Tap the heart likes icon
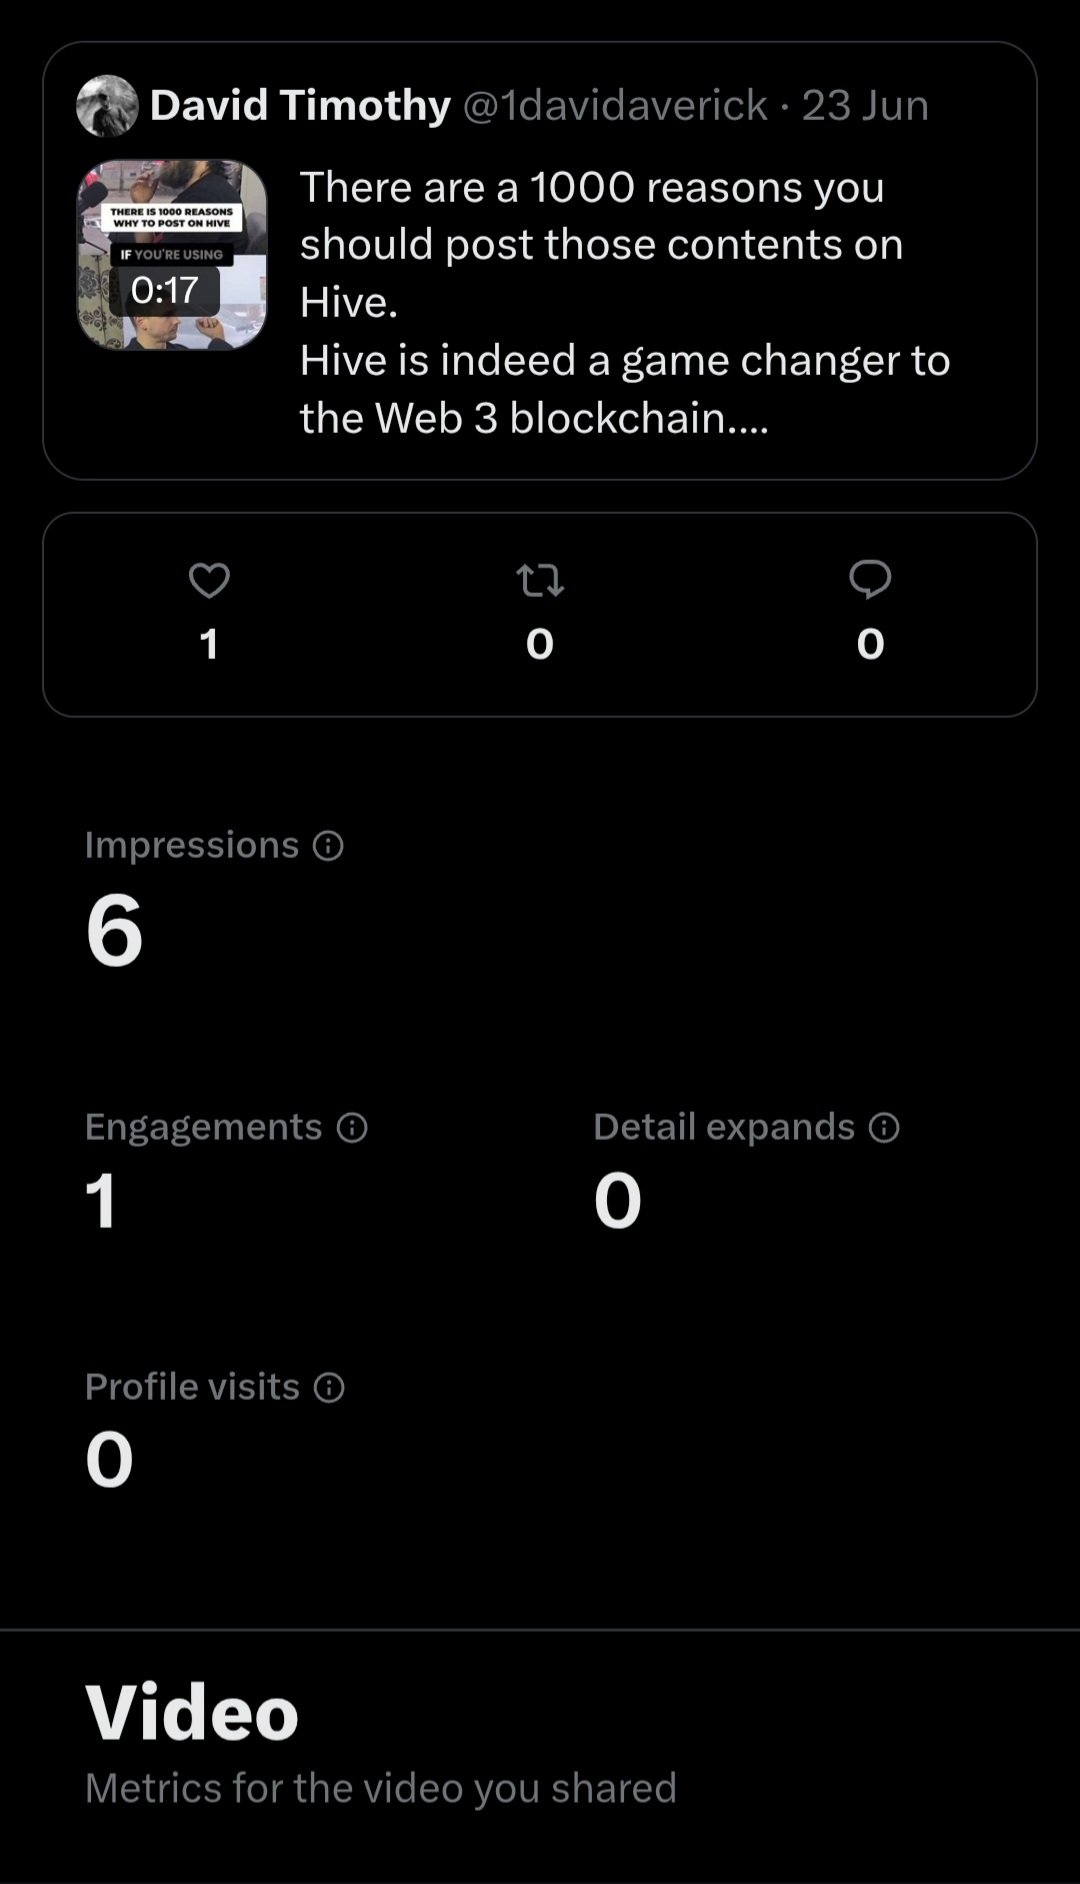This screenshot has height=1884, width=1080. [209, 580]
